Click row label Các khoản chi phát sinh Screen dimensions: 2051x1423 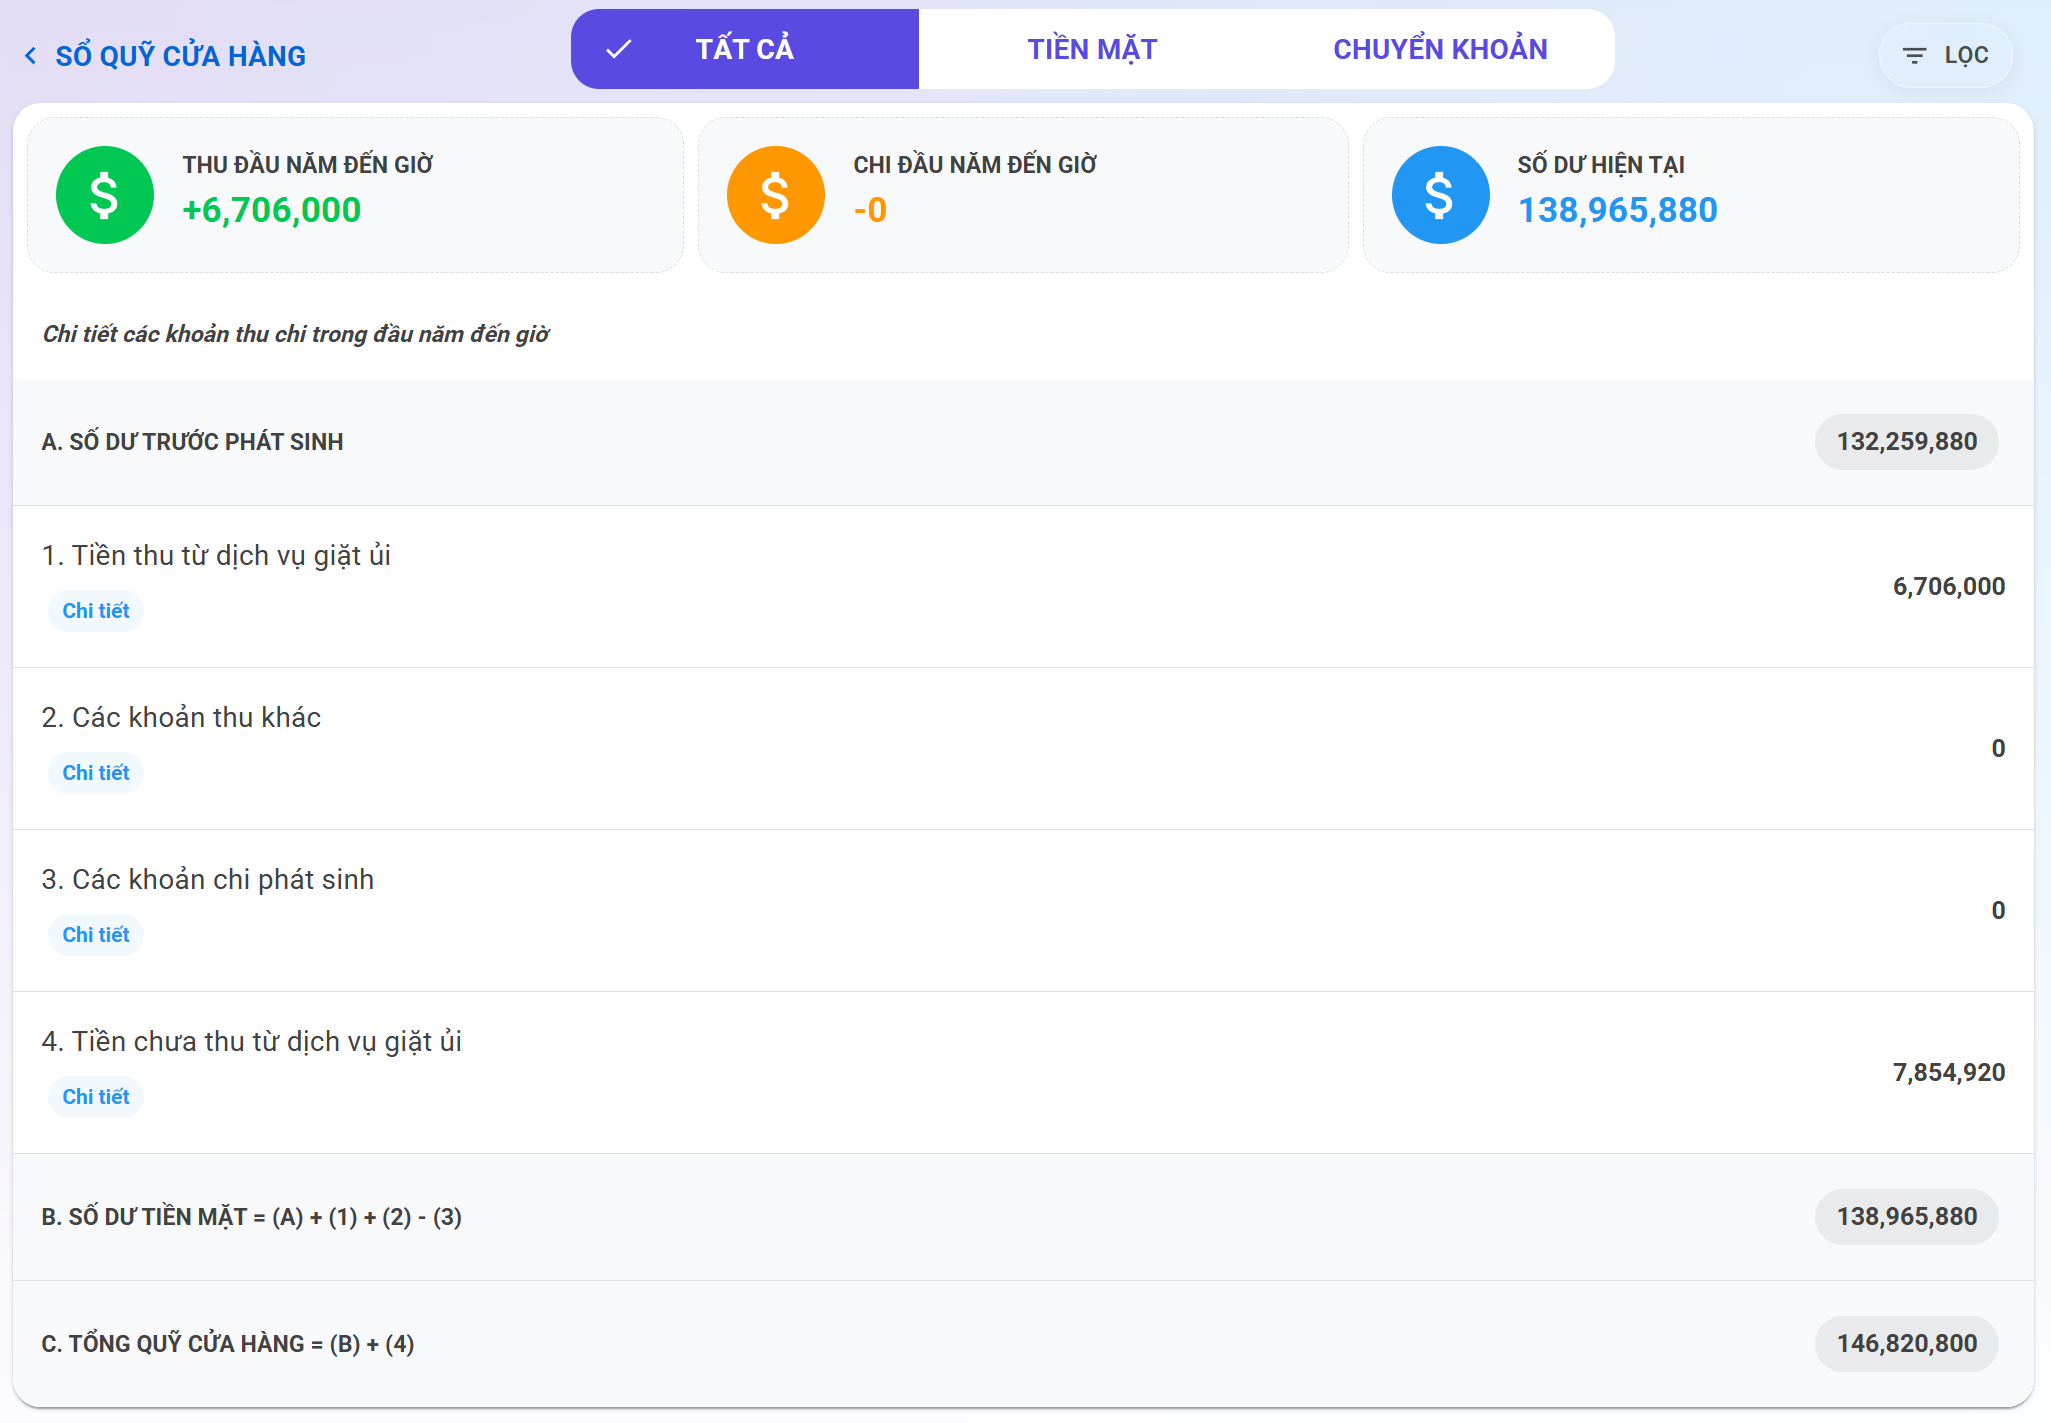point(208,880)
